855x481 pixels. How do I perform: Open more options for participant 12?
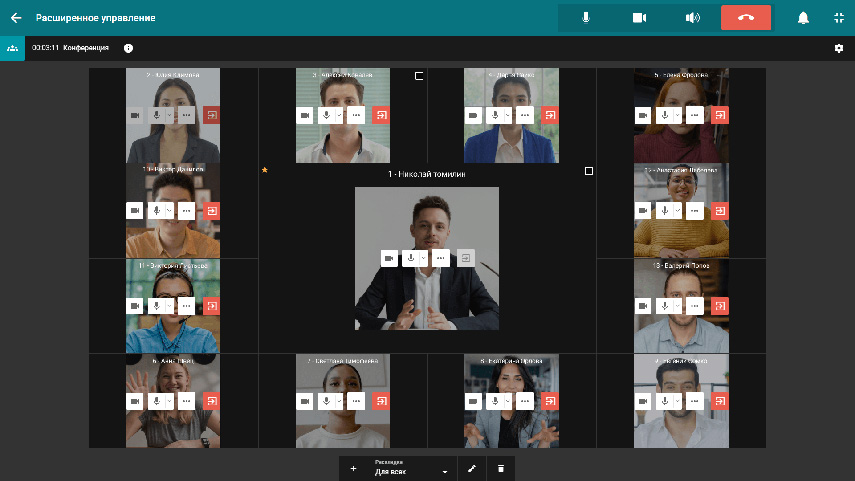(x=695, y=211)
